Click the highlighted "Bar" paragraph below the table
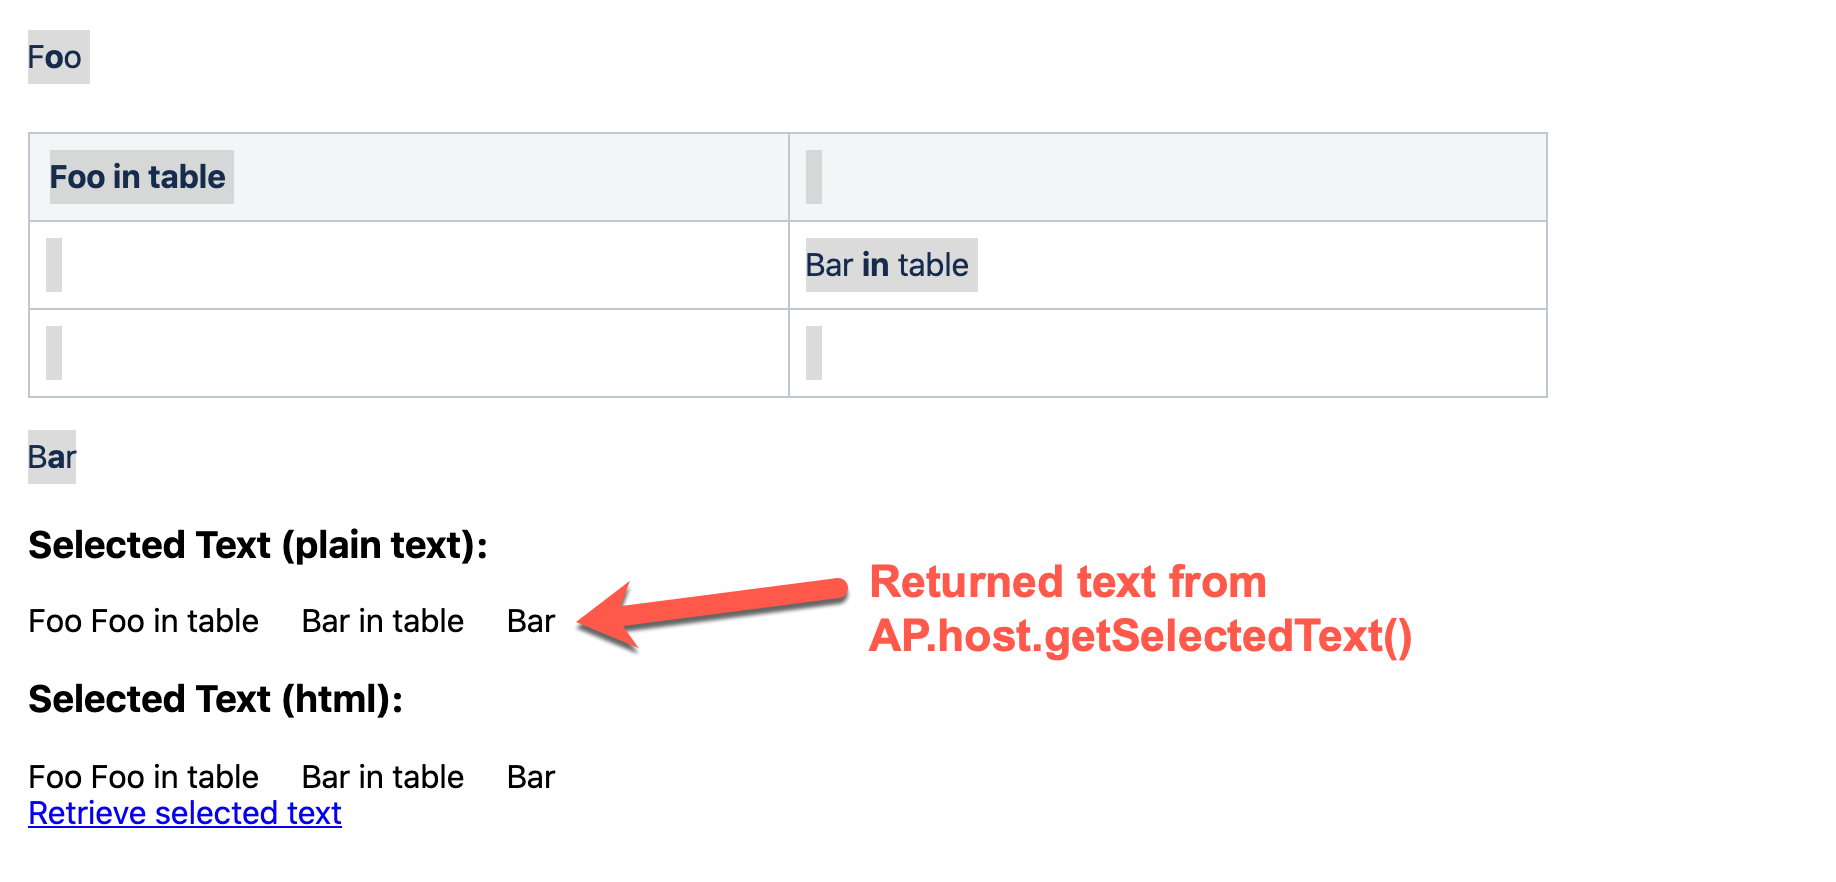Viewport: 1836px width, 882px height. click(52, 457)
